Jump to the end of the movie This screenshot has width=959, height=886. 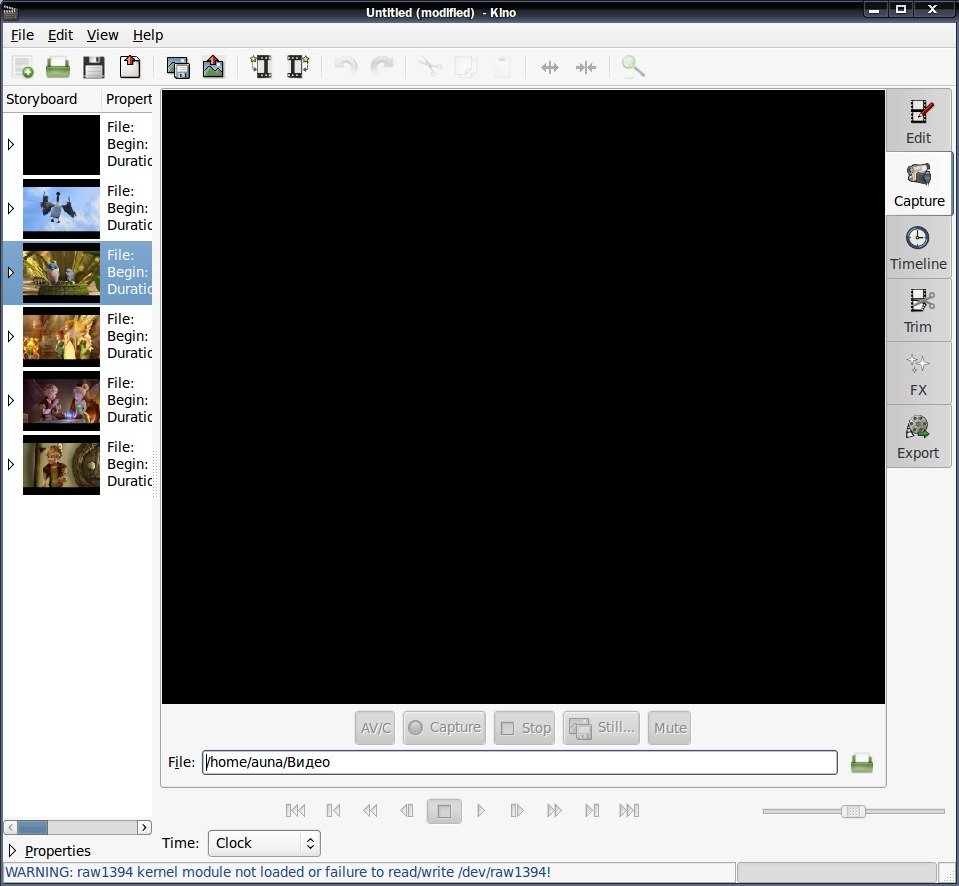(x=629, y=811)
